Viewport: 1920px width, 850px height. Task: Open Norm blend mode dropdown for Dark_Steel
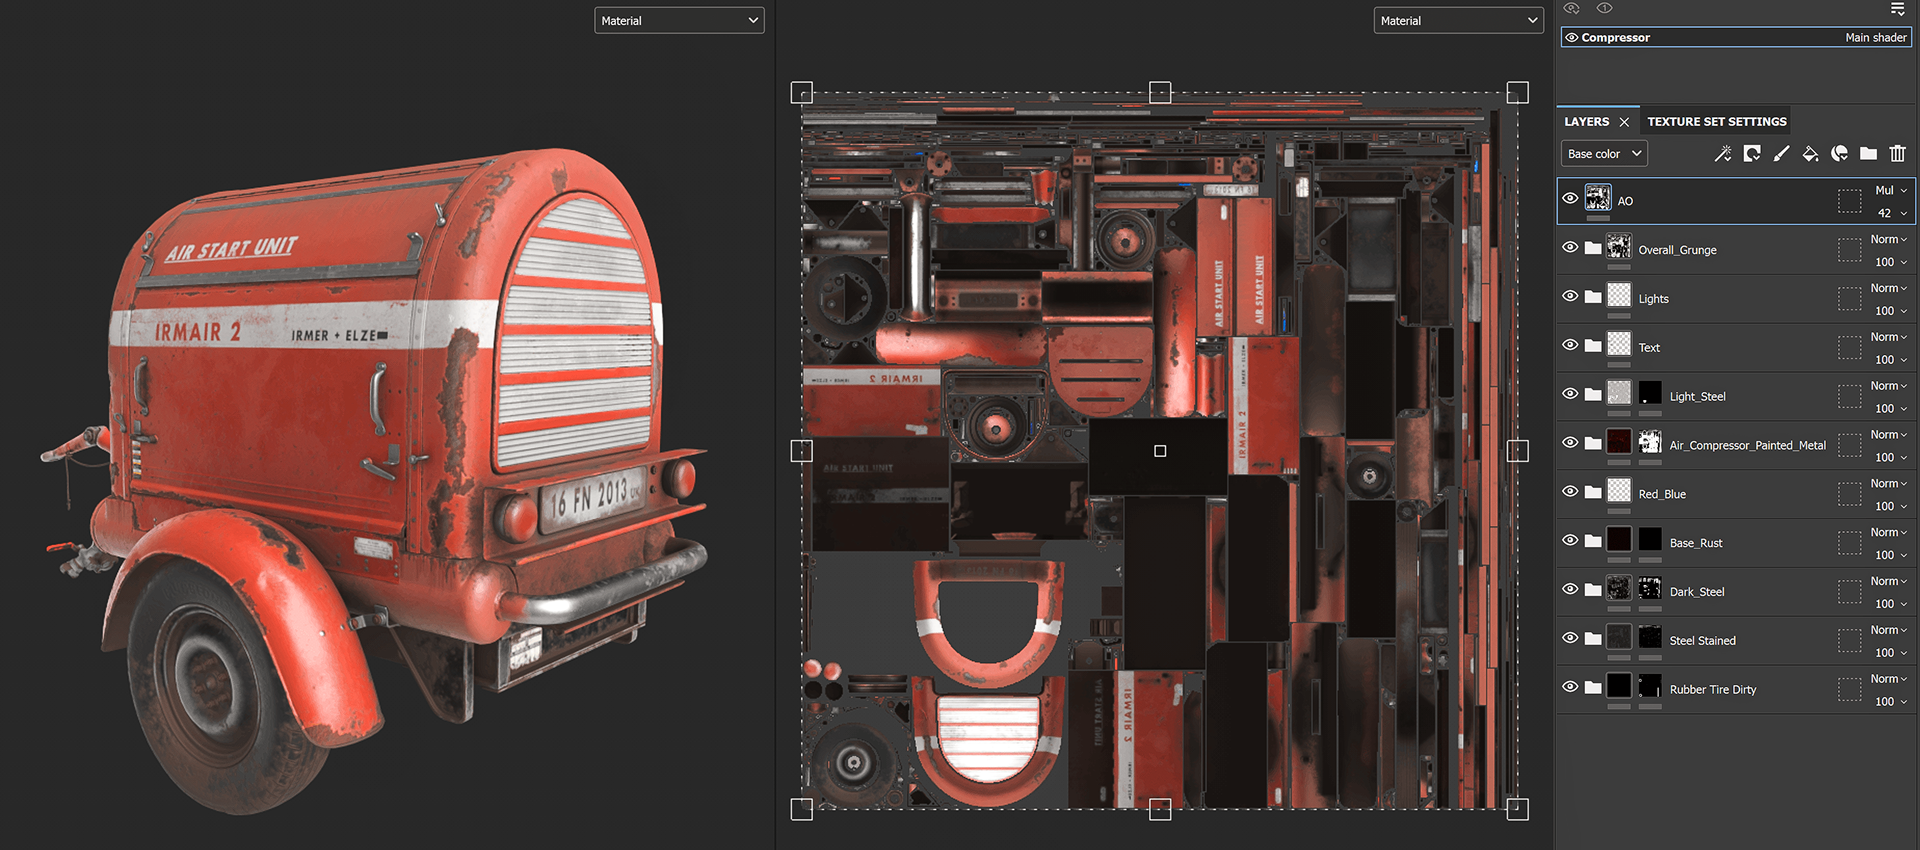click(1891, 581)
